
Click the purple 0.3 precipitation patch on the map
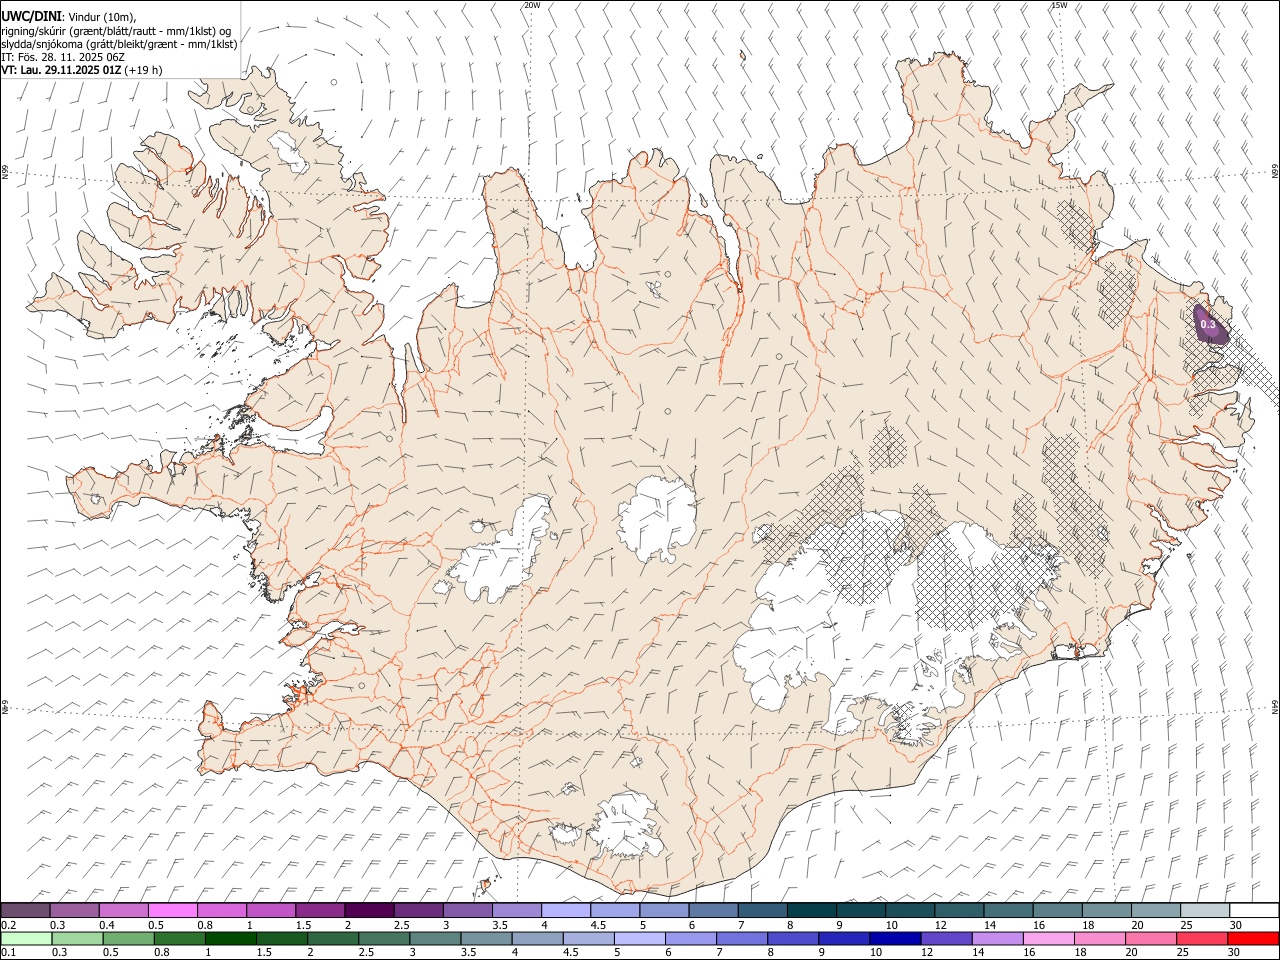pos(1210,325)
